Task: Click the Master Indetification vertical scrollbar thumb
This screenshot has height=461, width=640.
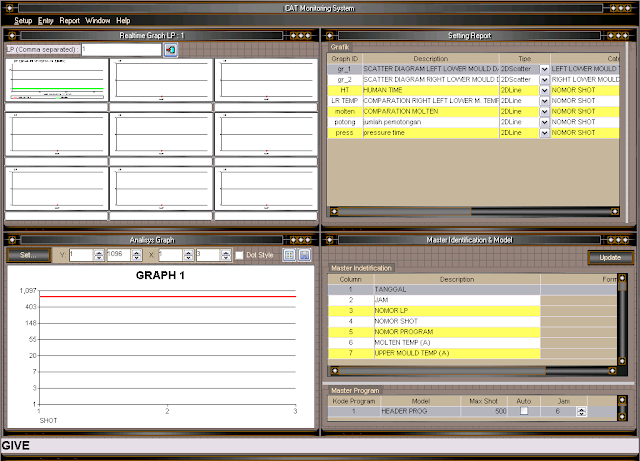Action: pyautogui.click(x=622, y=286)
